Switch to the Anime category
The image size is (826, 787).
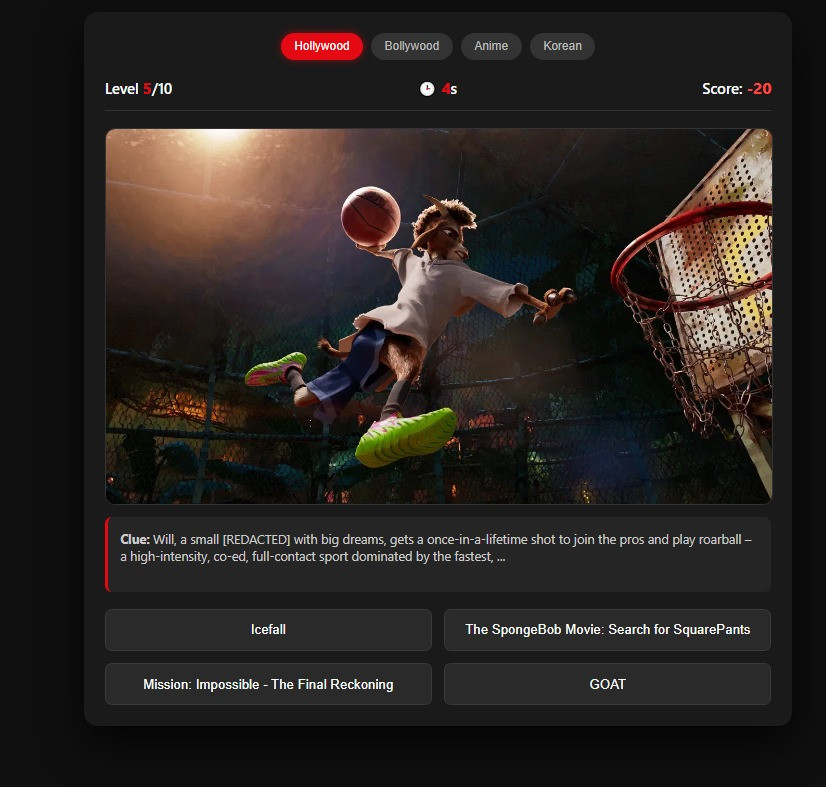(x=491, y=46)
